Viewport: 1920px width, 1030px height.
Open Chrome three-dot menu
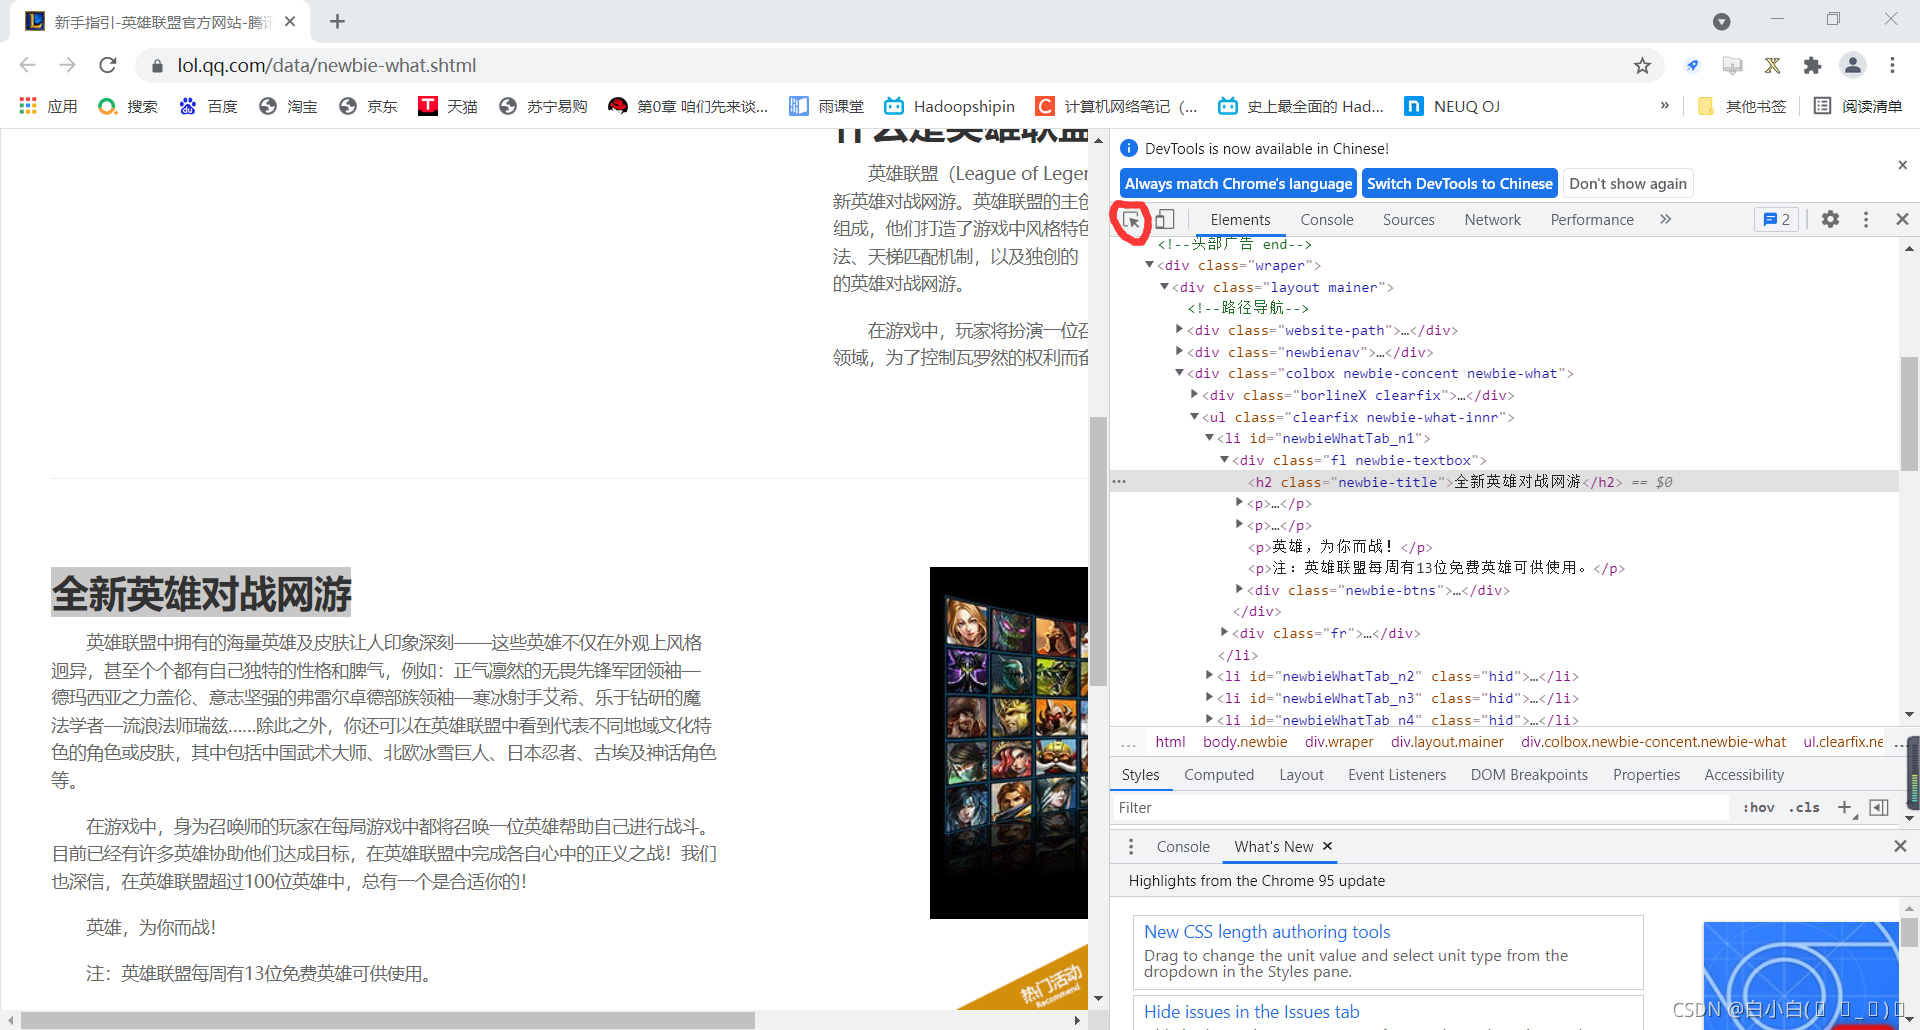point(1892,65)
